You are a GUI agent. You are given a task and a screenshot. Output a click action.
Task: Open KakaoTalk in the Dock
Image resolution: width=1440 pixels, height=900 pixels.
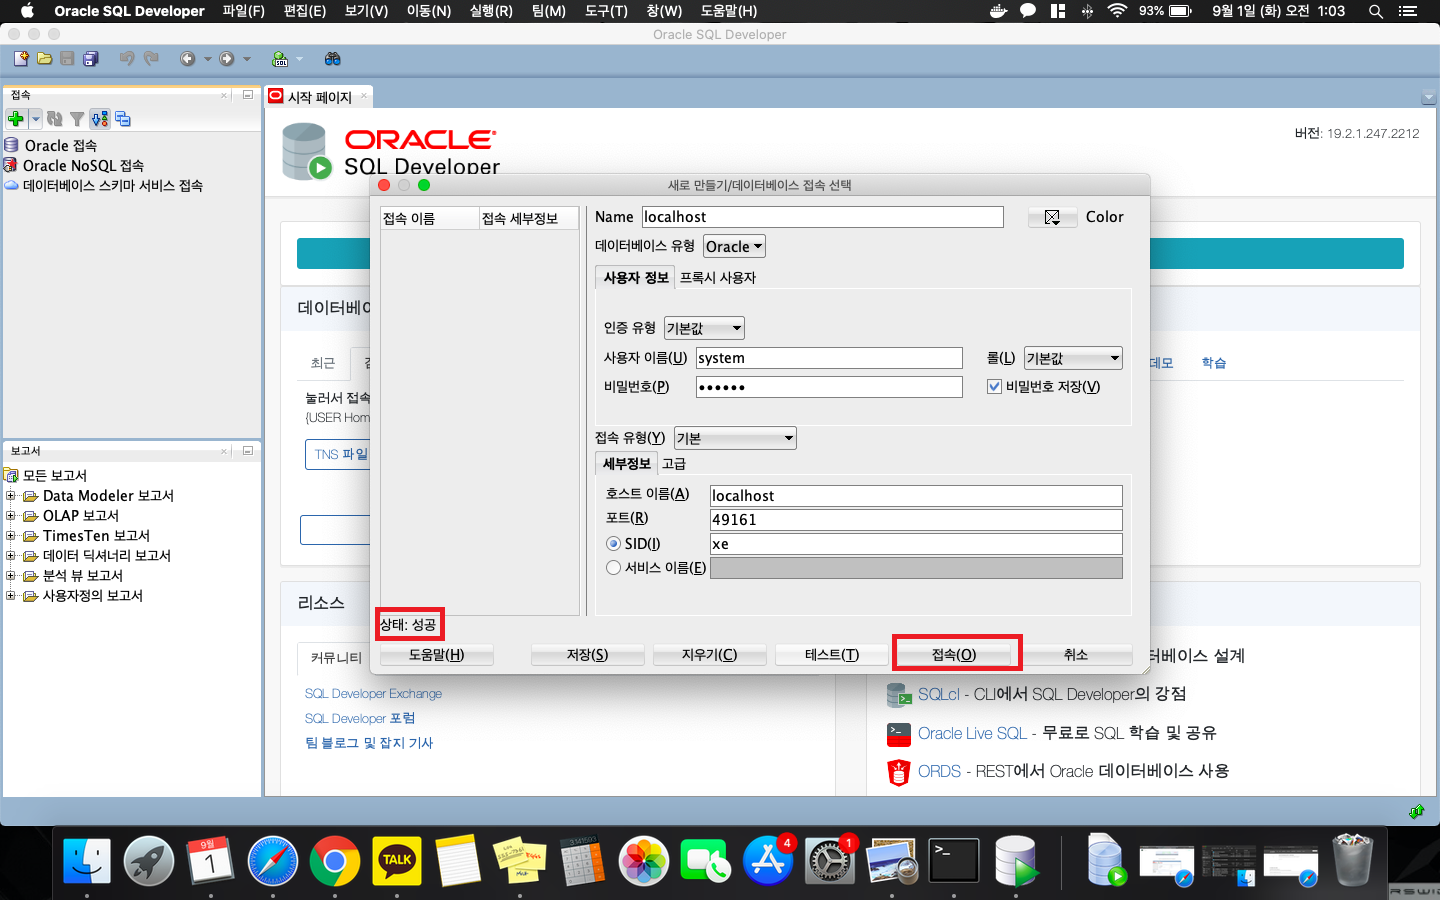pyautogui.click(x=396, y=860)
